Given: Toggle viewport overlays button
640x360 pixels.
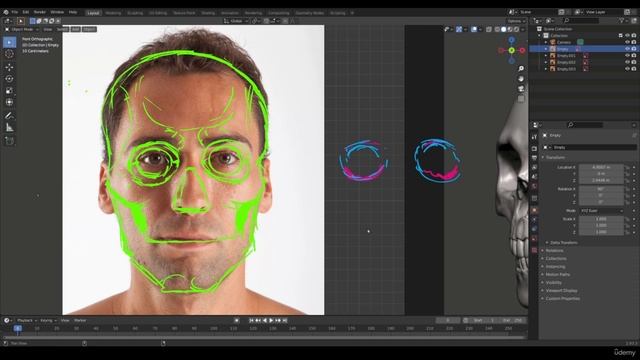Looking at the screenshot, I should (474, 29).
